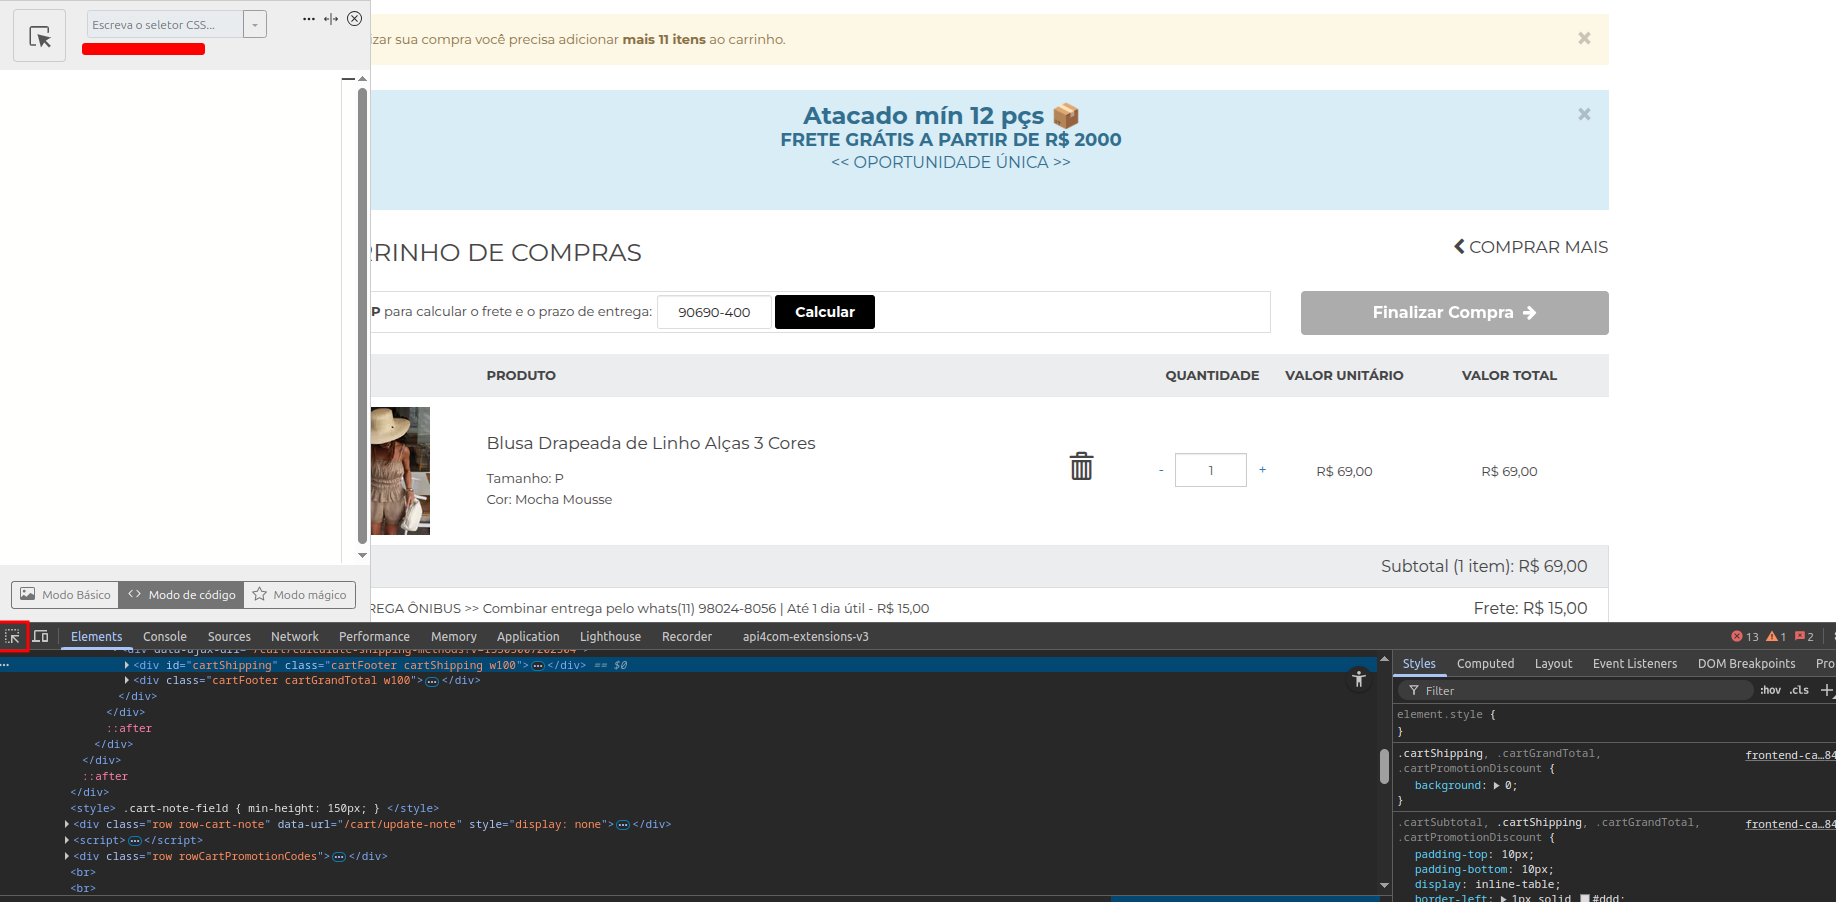Open the DevTools Console tab
The width and height of the screenshot is (1836, 902).
(x=165, y=637)
